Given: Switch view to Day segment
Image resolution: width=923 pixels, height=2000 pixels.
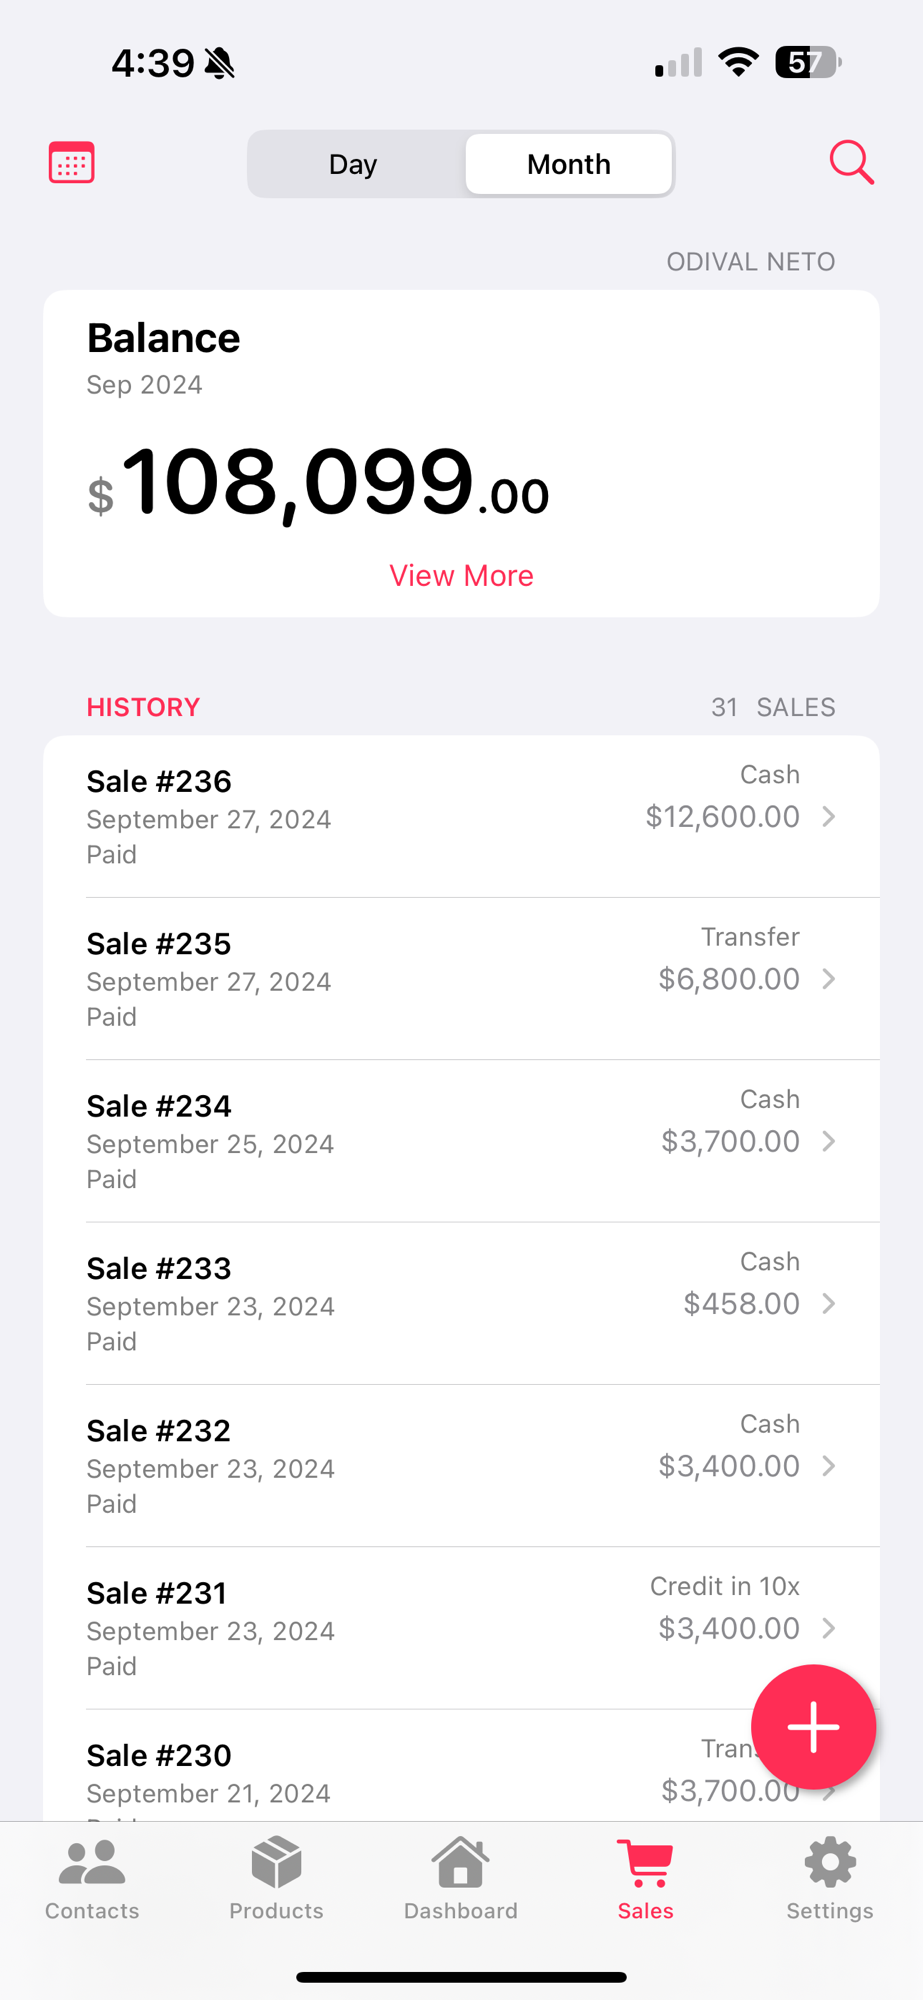Looking at the screenshot, I should tap(353, 164).
